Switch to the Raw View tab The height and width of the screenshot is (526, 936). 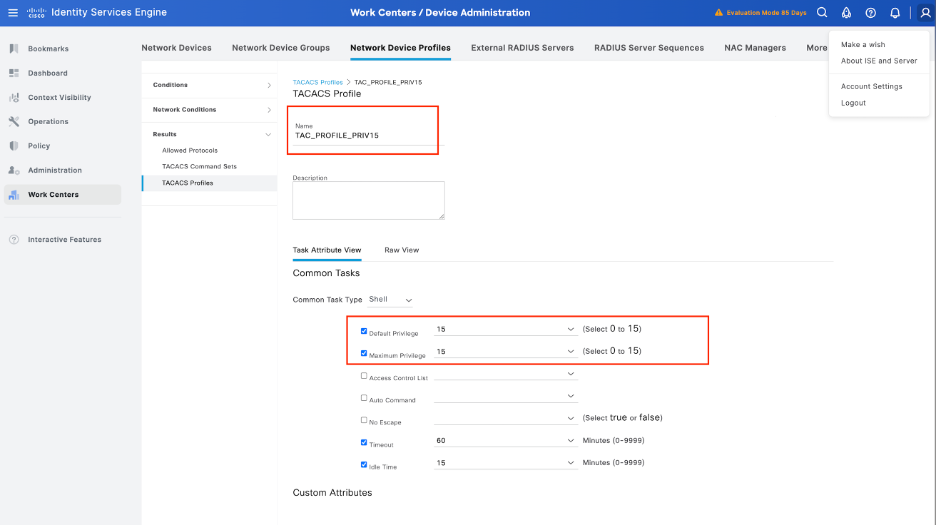(x=401, y=250)
